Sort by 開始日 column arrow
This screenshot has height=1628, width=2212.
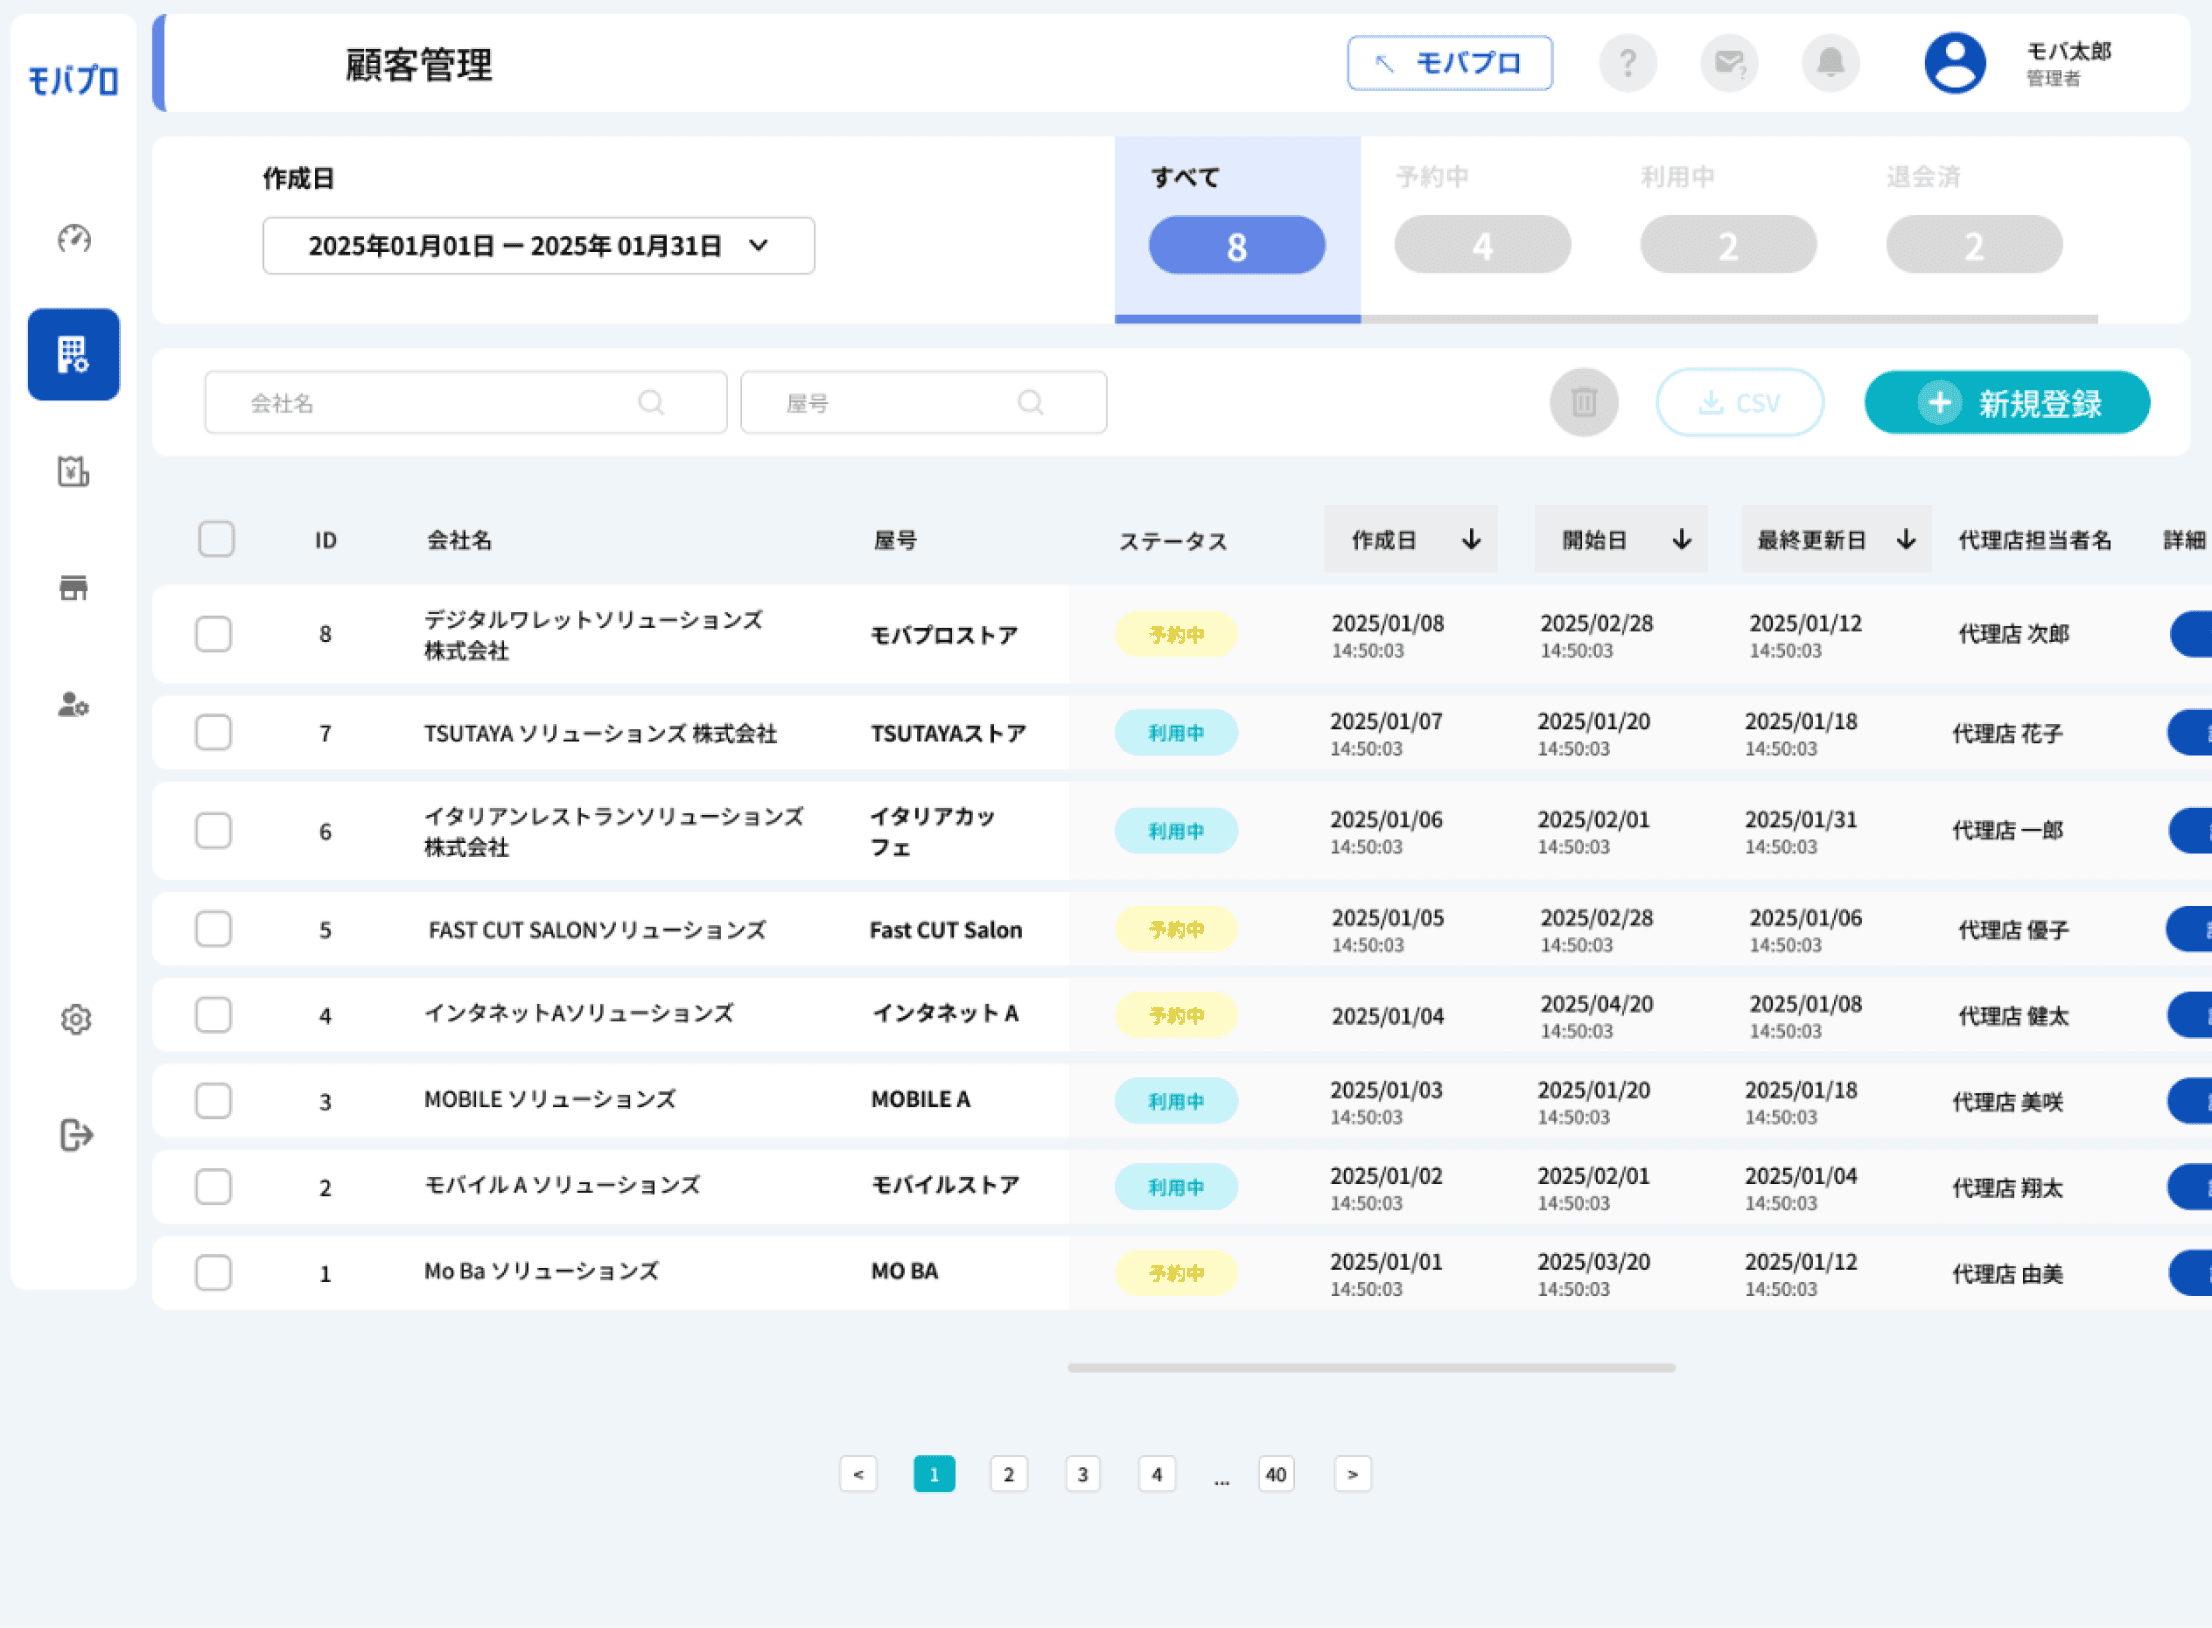click(1682, 540)
